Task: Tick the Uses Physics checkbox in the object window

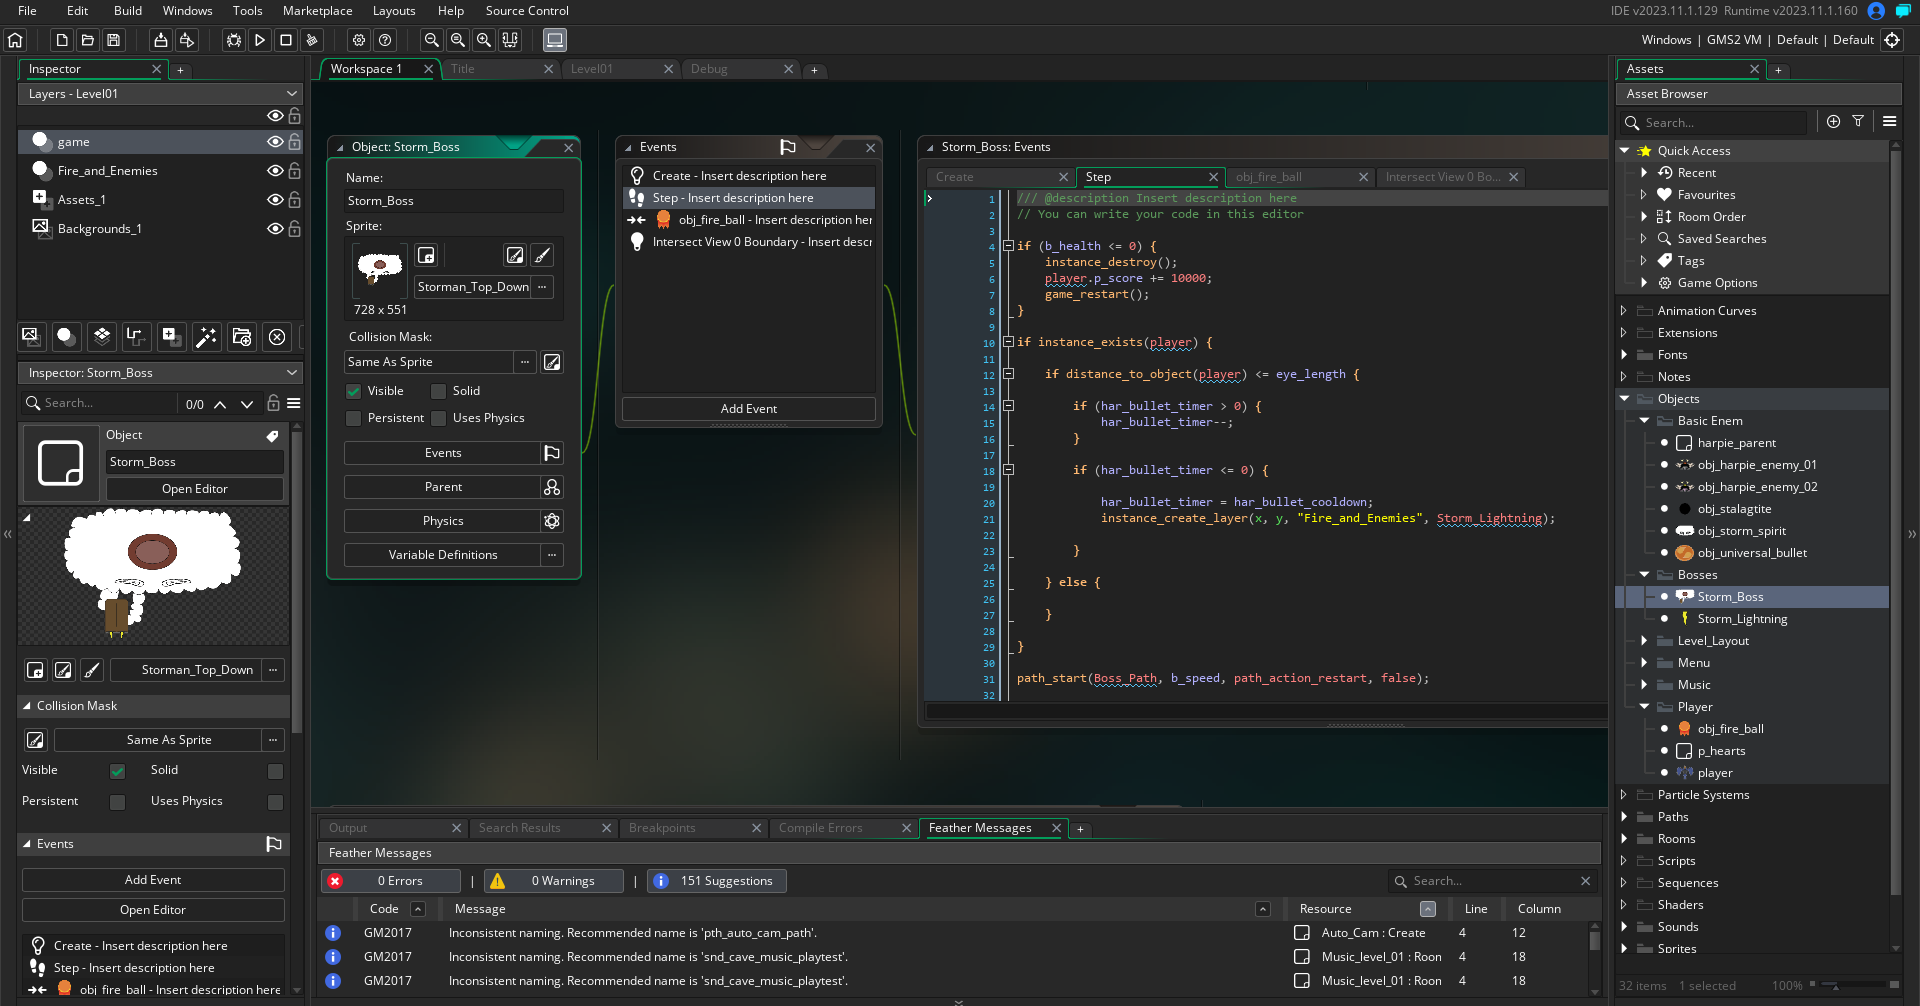Action: [438, 418]
